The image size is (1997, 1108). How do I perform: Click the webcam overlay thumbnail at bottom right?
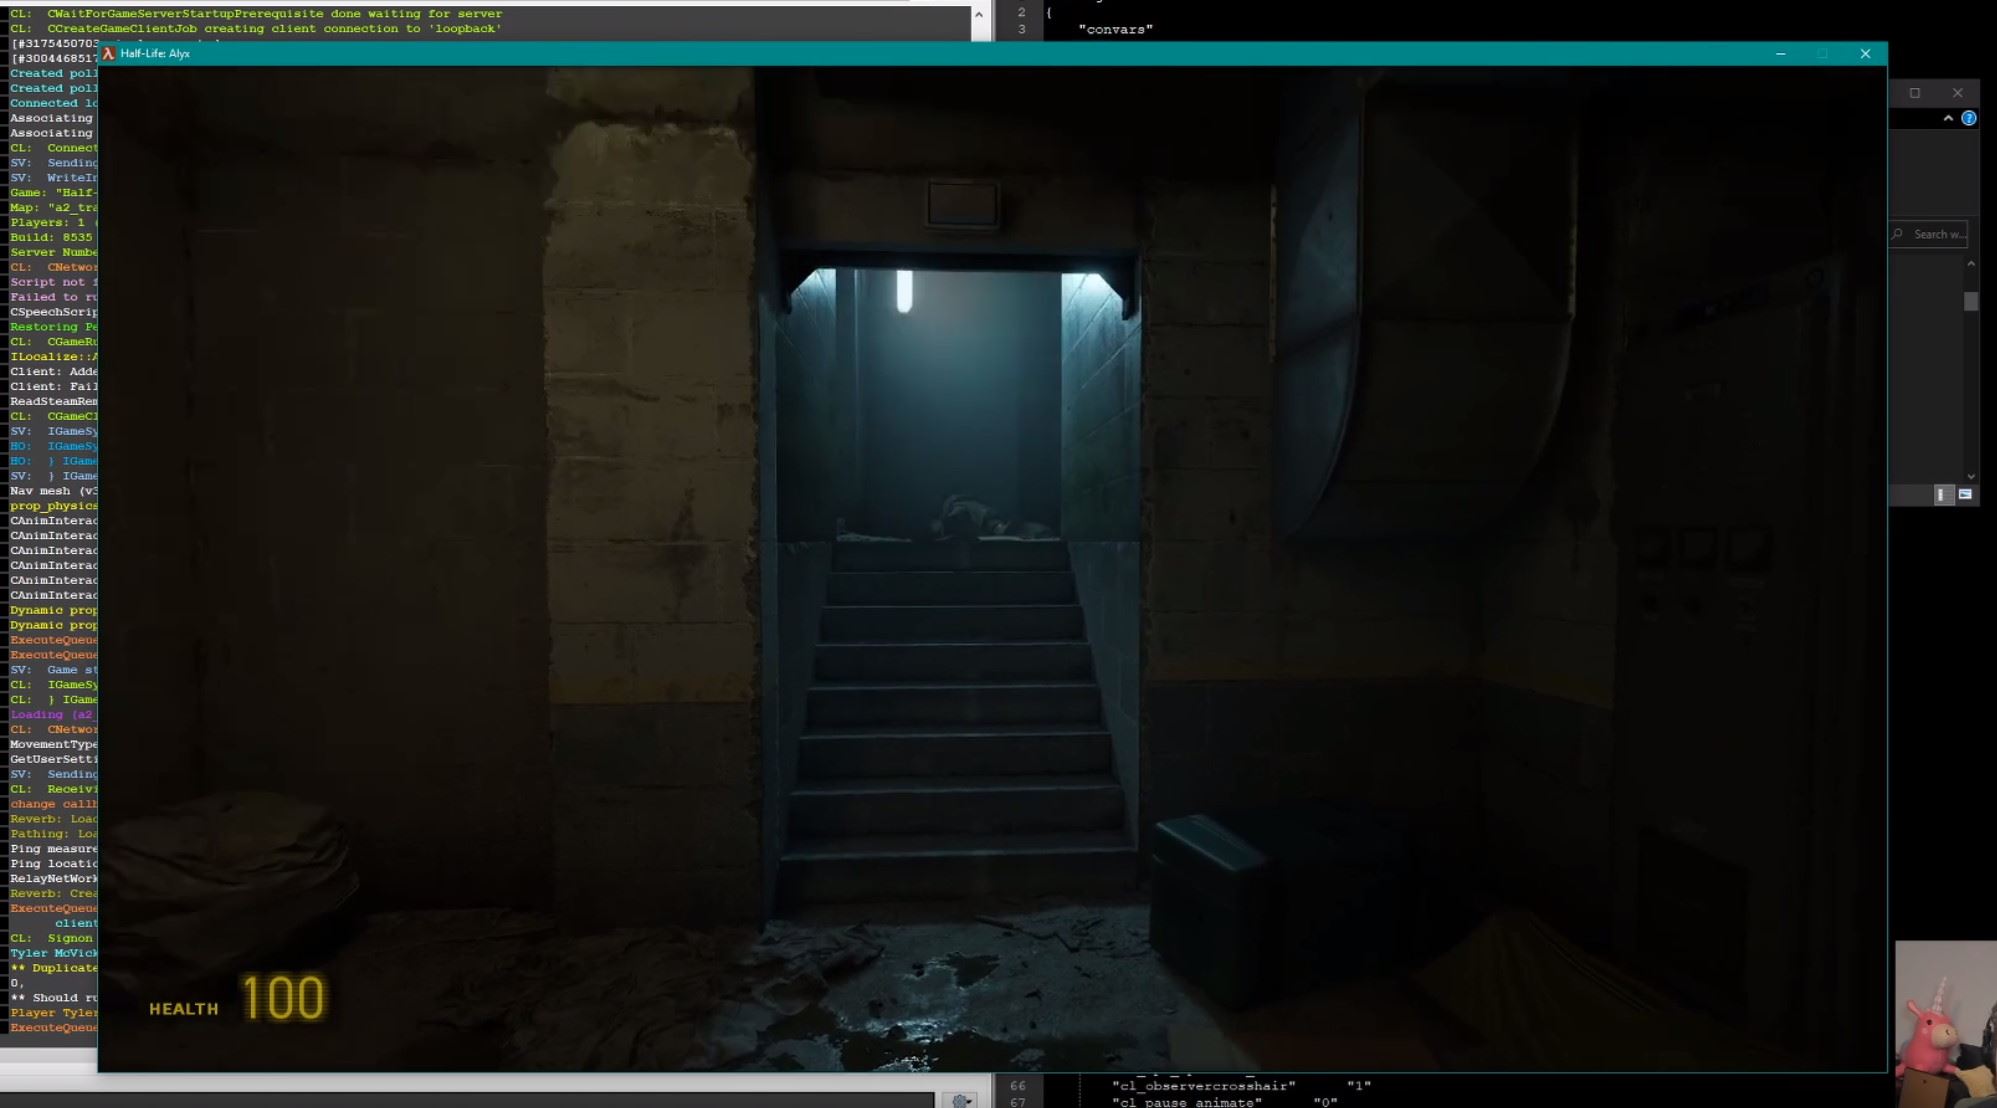click(x=1945, y=1023)
